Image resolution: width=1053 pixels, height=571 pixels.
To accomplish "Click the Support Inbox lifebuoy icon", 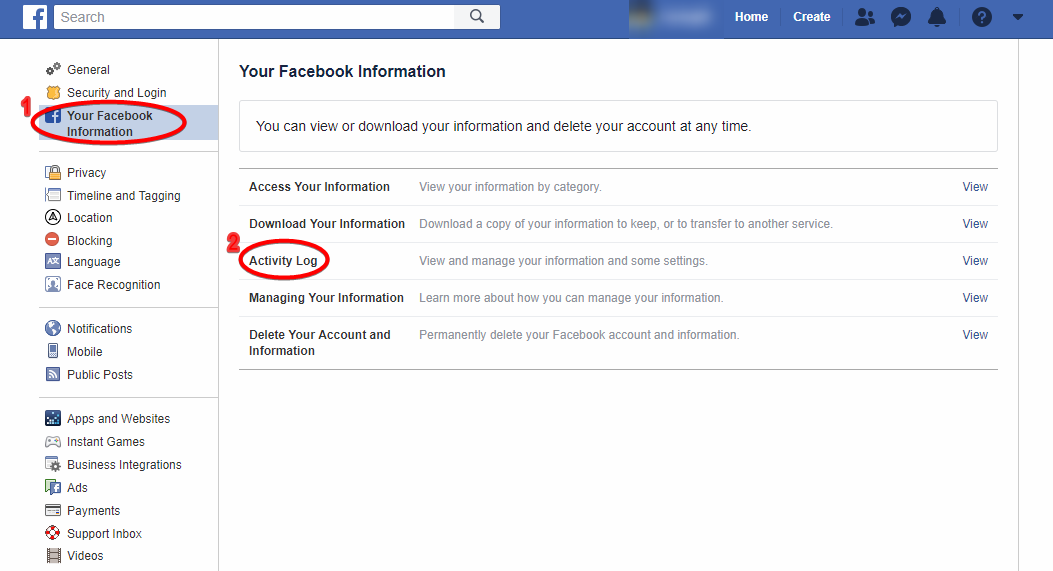I will 52,533.
